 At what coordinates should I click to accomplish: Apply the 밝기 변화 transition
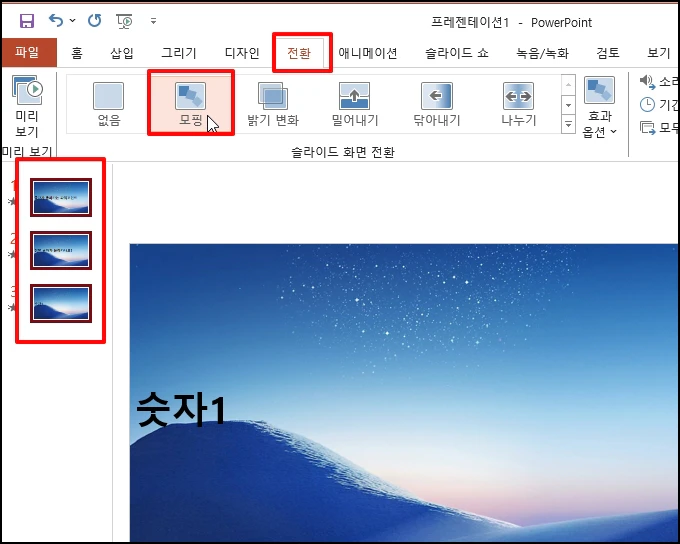pos(273,104)
